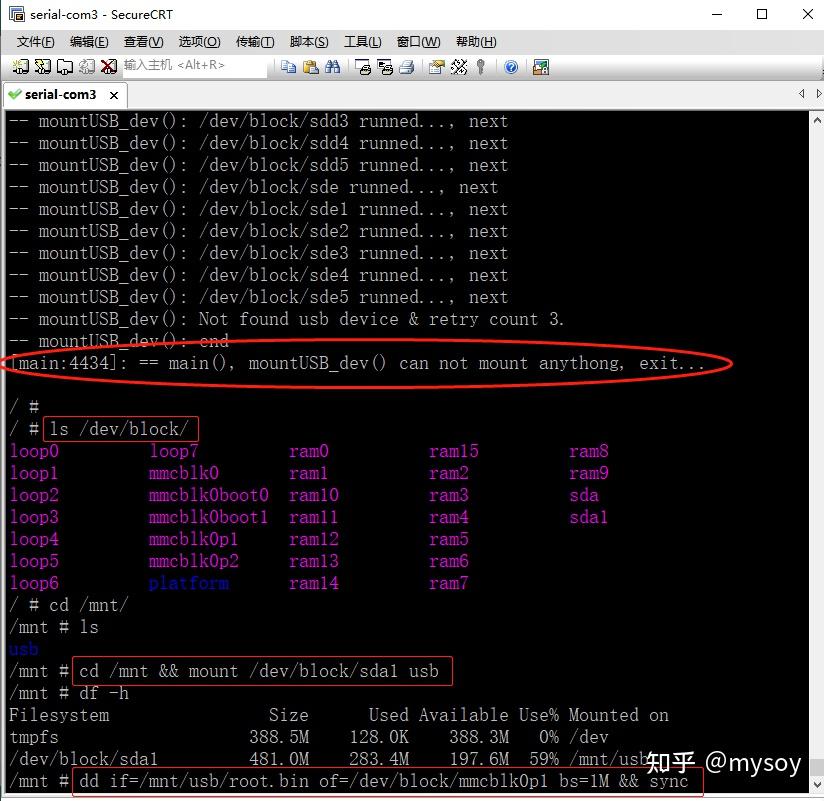Click the Print Selection icon
This screenshot has width=824, height=801.
click(385, 67)
